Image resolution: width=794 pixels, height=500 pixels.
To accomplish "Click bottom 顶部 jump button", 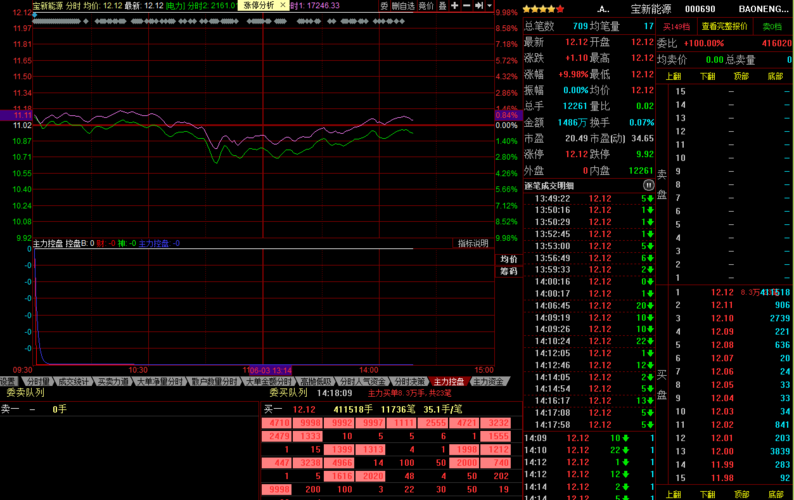I will pos(741,494).
